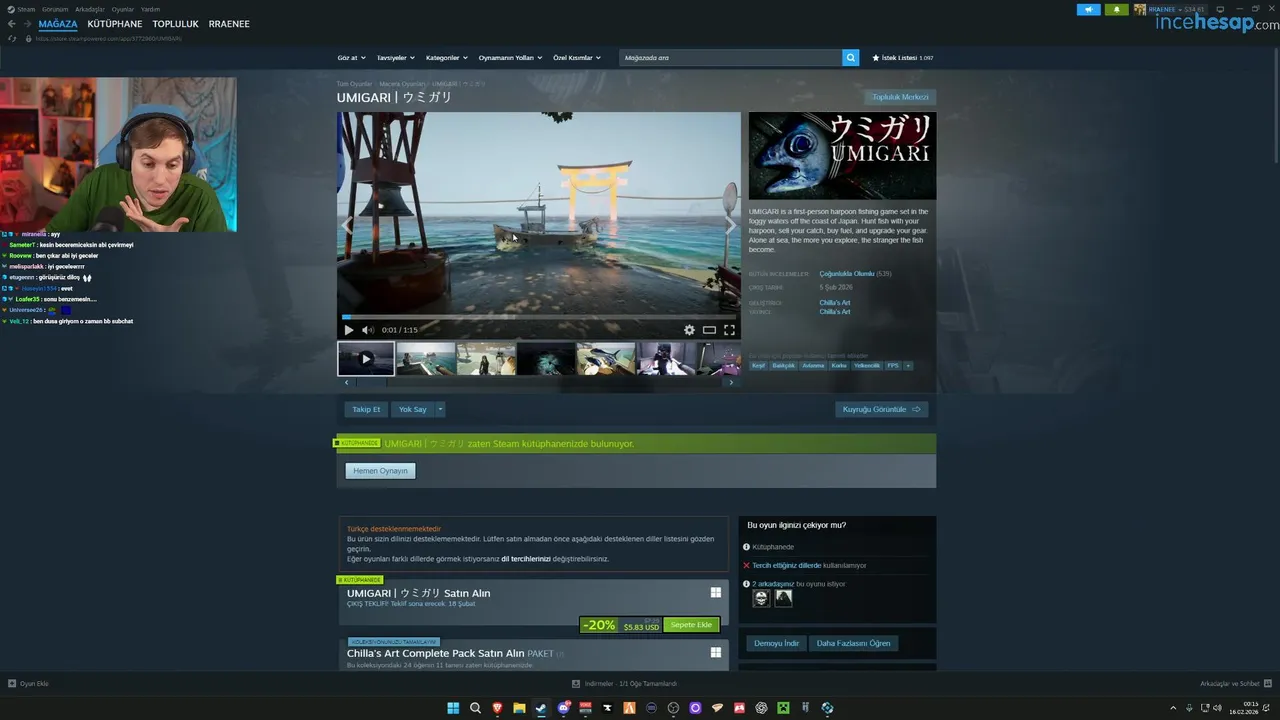The width and height of the screenshot is (1280, 720).
Task: Open File Explorer from taskbar
Action: point(519,708)
